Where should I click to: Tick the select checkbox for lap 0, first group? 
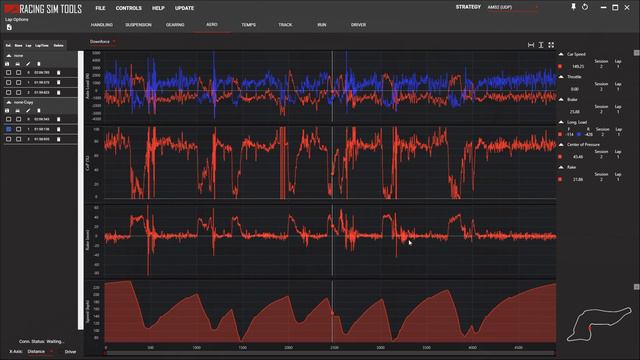8,73
